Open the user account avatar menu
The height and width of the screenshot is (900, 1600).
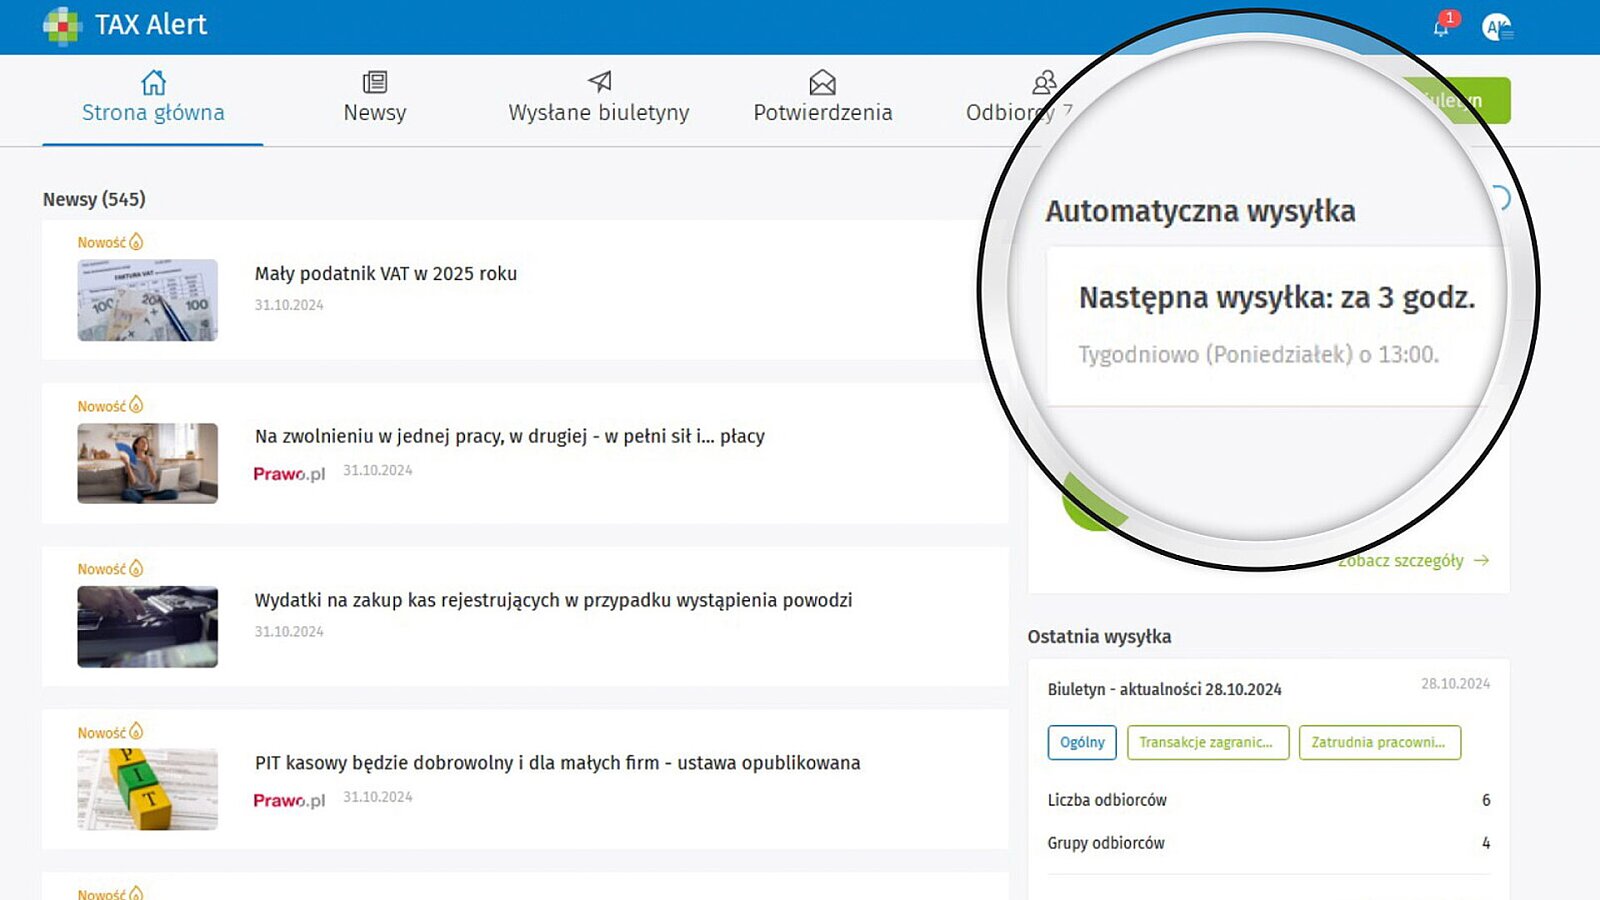click(1497, 28)
